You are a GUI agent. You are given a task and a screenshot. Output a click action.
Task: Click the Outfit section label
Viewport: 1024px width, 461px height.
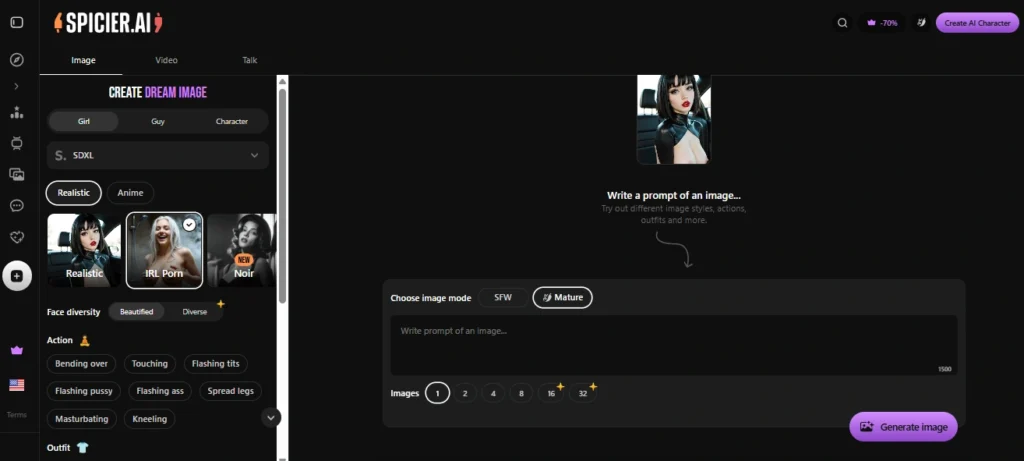point(59,448)
